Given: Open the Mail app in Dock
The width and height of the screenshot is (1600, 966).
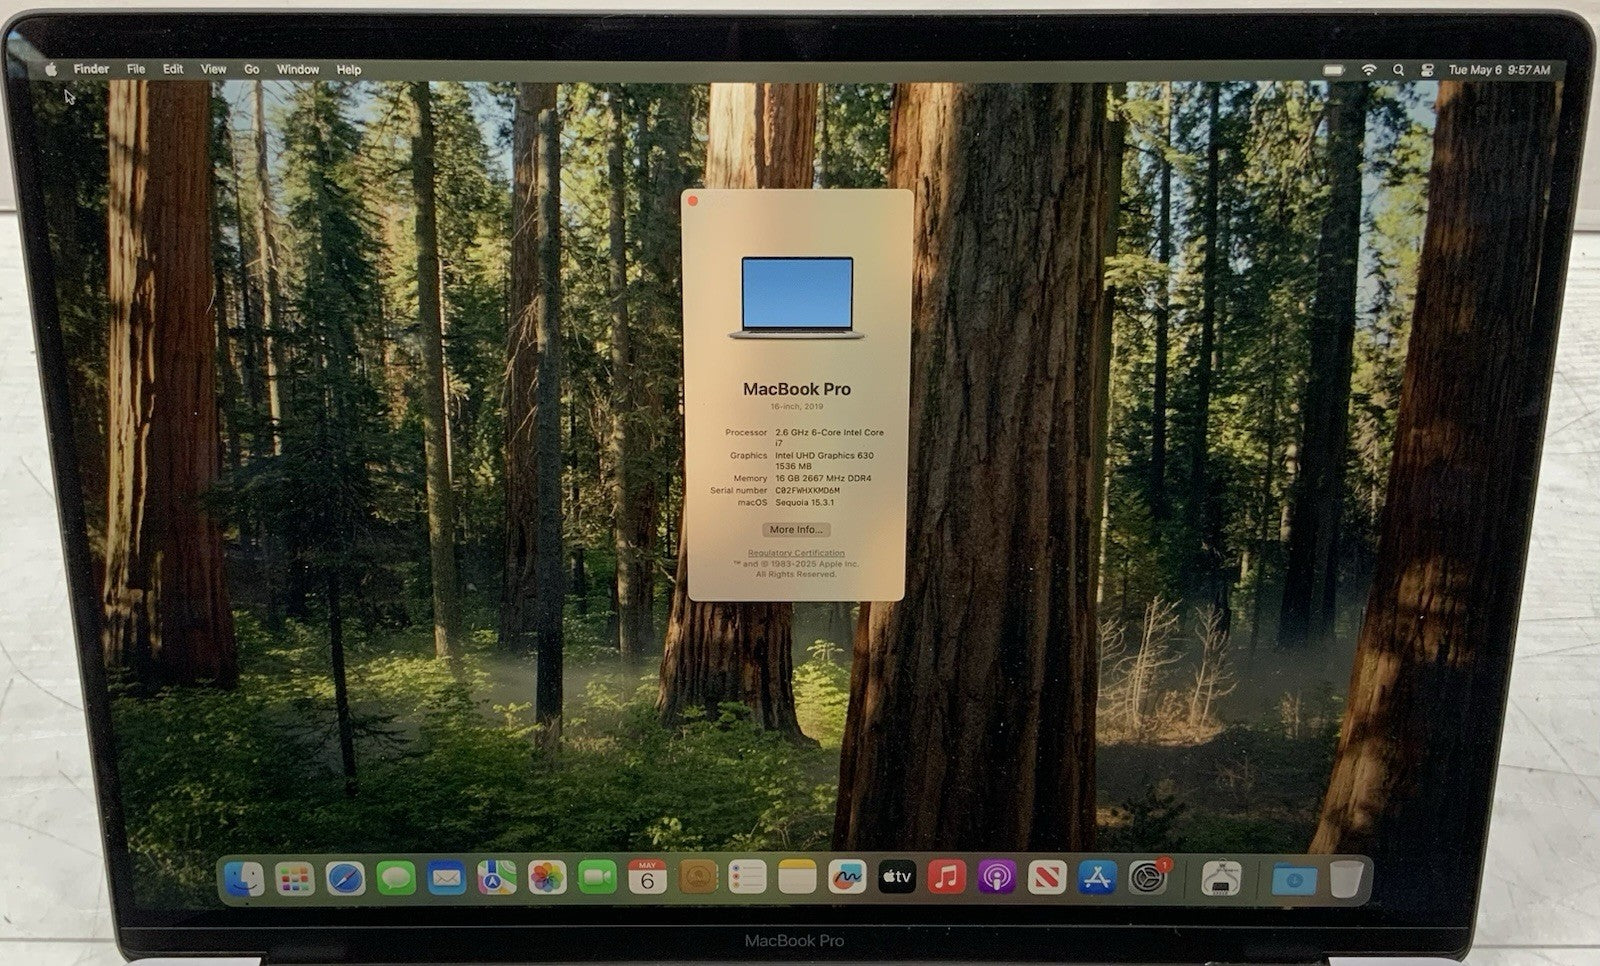Looking at the screenshot, I should pyautogui.click(x=446, y=878).
